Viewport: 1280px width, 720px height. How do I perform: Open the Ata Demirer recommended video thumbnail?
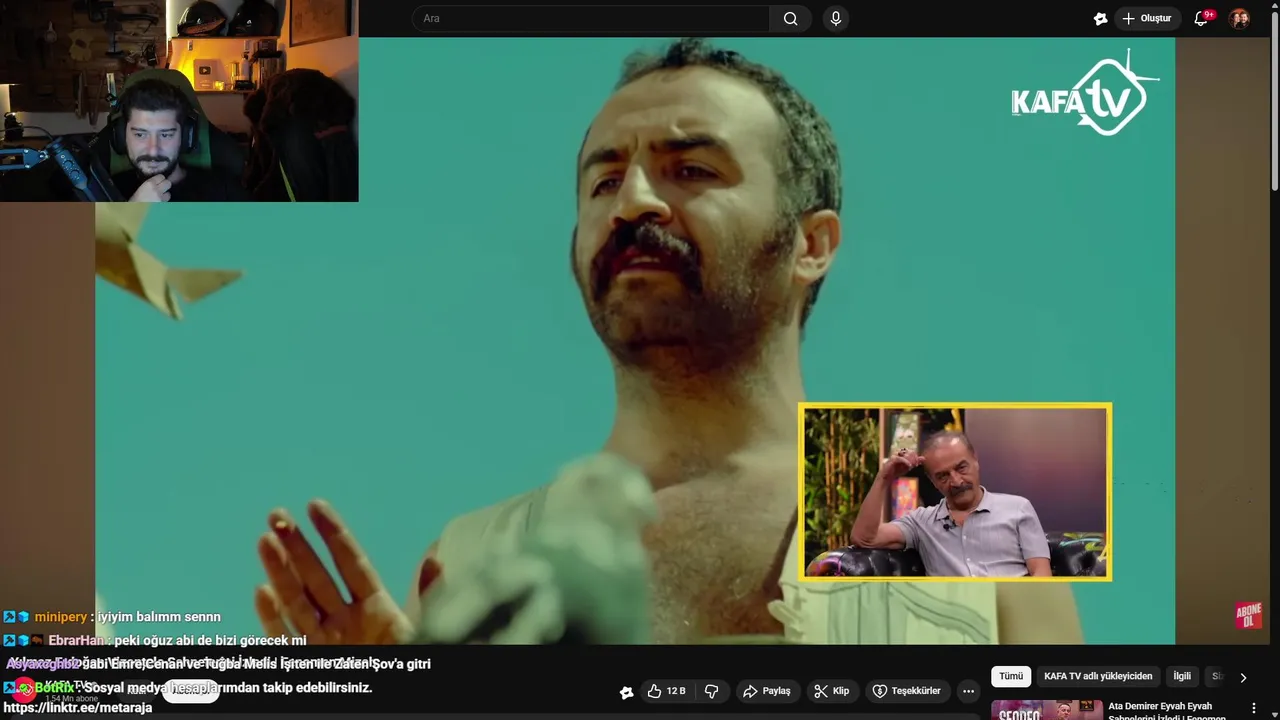coord(1047,710)
